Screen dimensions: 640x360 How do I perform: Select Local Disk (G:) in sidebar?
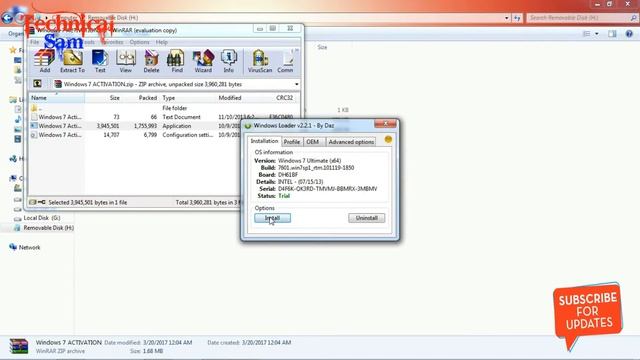click(x=37, y=218)
